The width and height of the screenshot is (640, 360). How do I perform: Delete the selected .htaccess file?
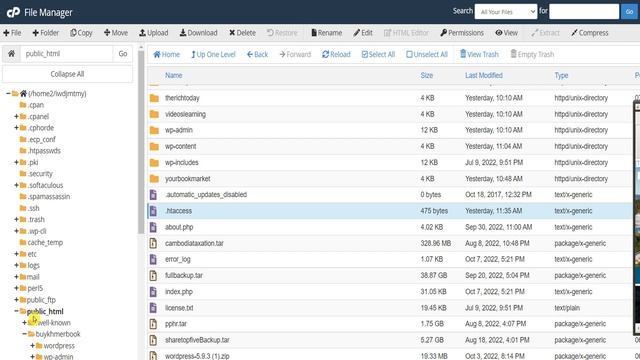[x=242, y=33]
